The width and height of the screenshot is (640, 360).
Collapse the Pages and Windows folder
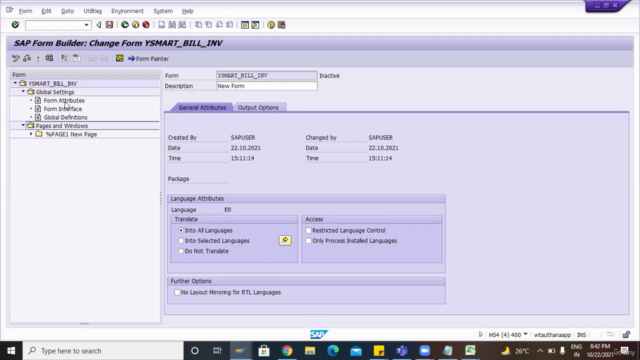tap(23, 126)
